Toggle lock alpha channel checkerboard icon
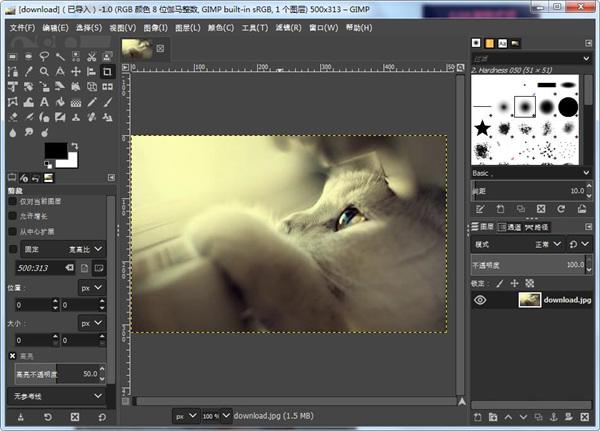The width and height of the screenshot is (600, 431). [530, 283]
